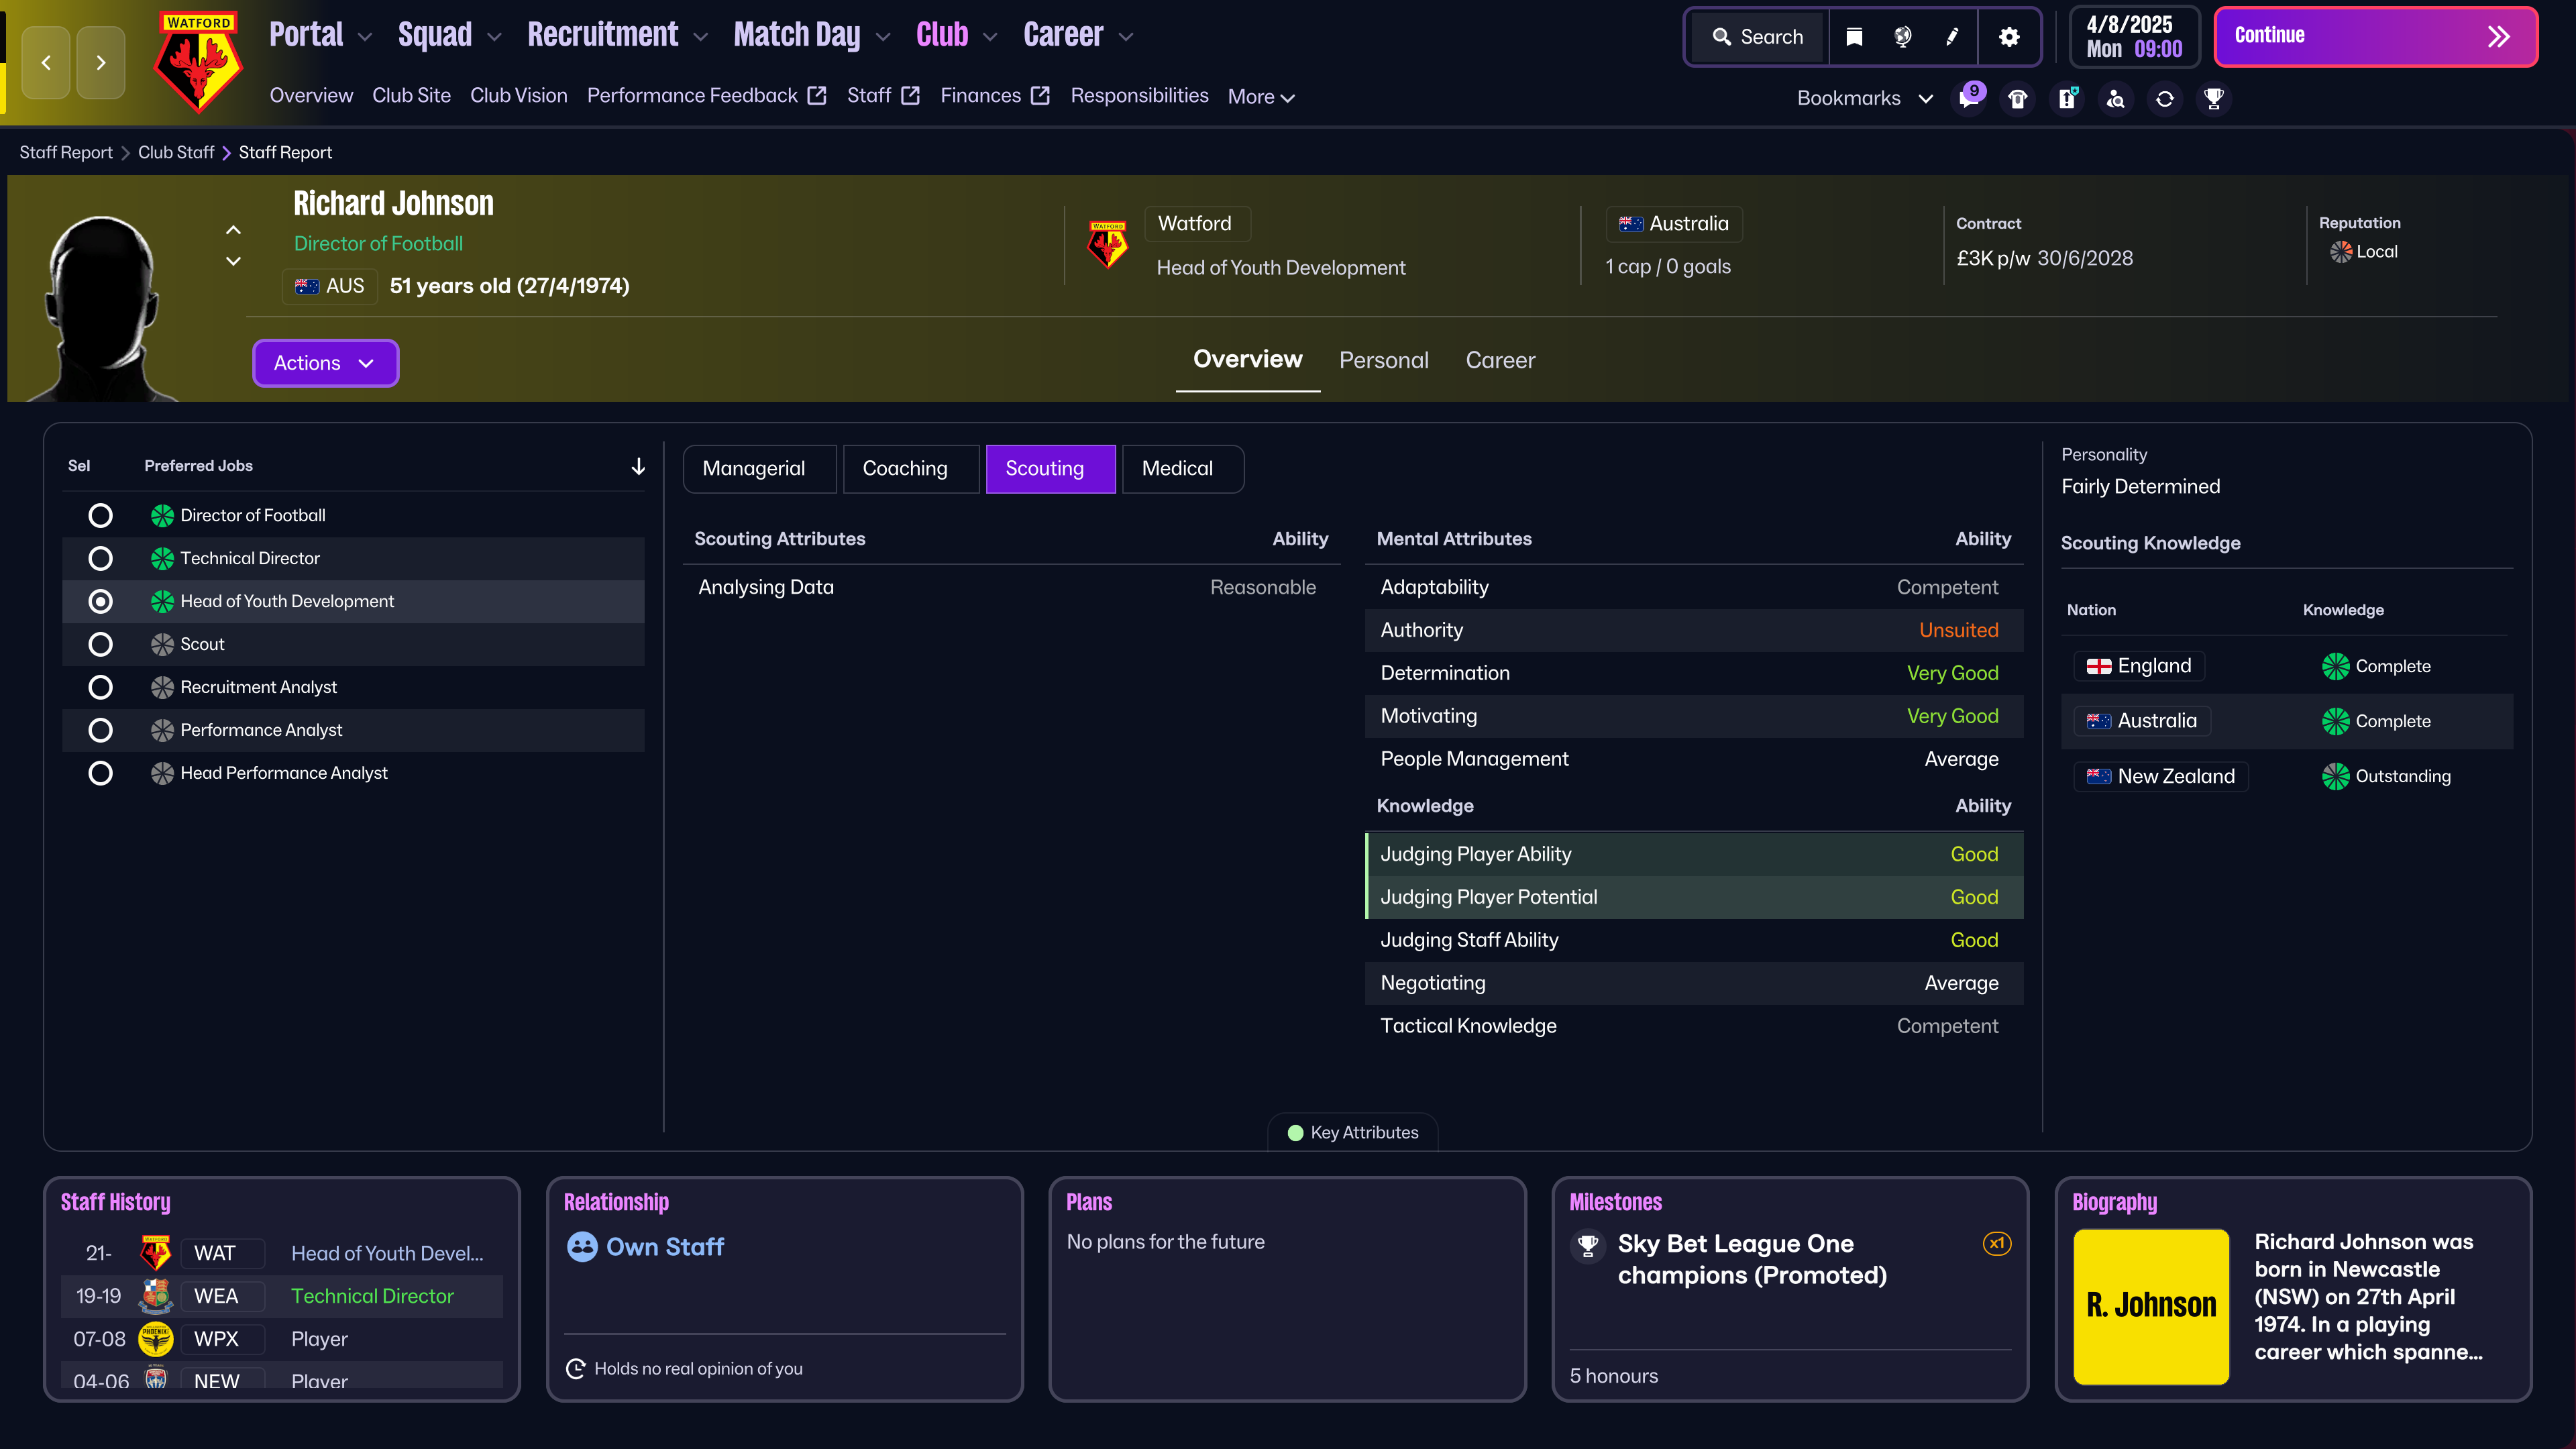Image resolution: width=2576 pixels, height=1449 pixels.
Task: Select the Director of Football radio button
Action: (100, 515)
